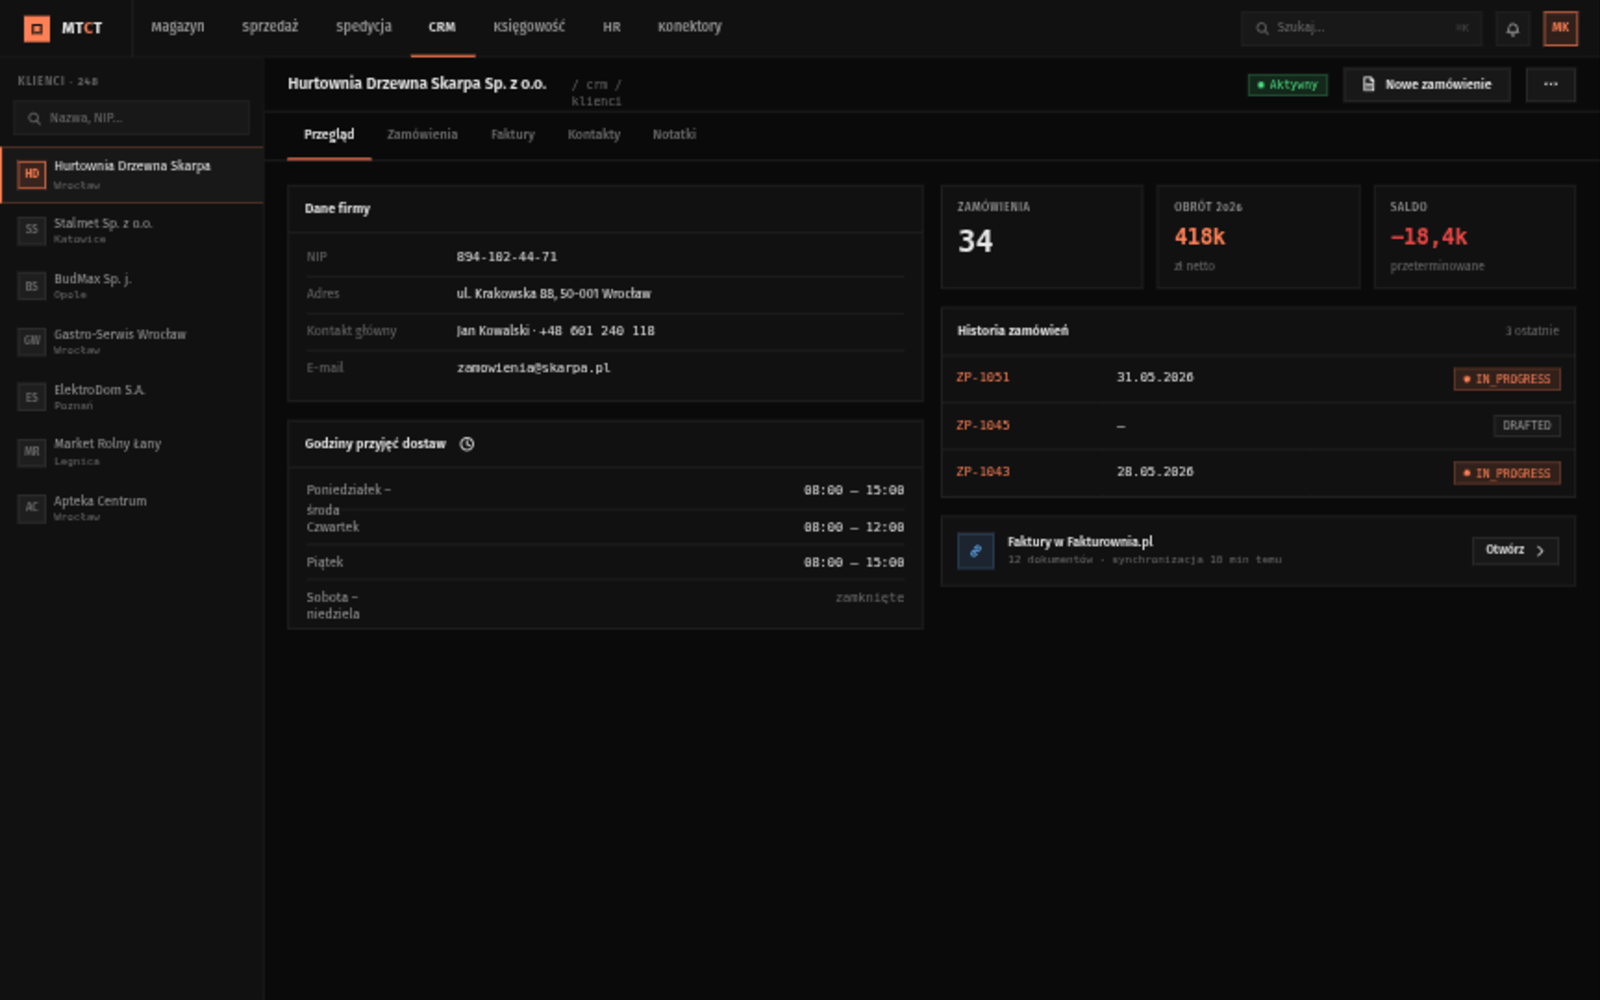Click the SS avatar of Stalmet
The width and height of the screenshot is (1600, 1000).
(32, 230)
